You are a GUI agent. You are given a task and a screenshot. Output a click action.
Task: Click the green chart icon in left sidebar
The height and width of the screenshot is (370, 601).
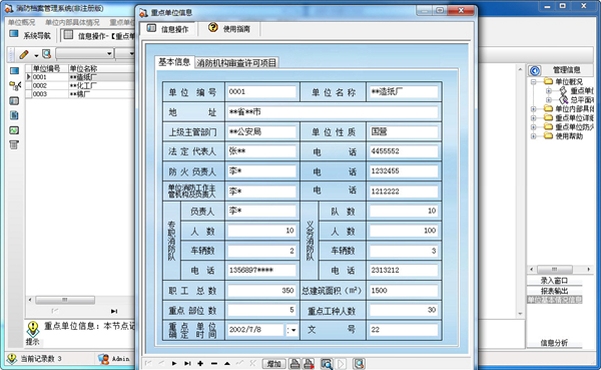point(14,130)
